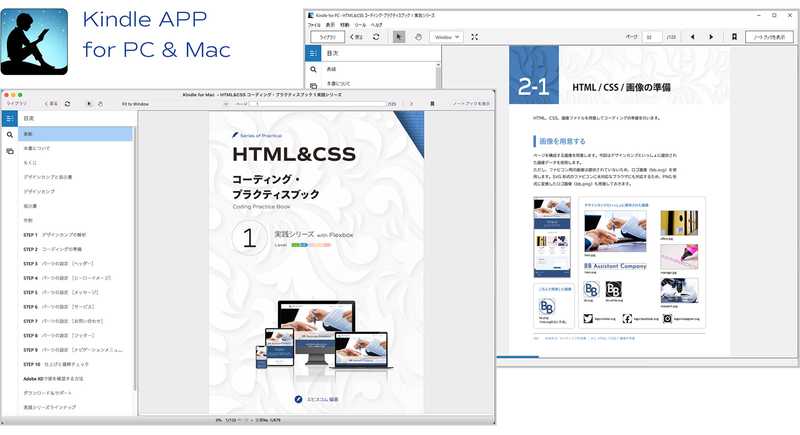The width and height of the screenshot is (800, 435).
Task: Select the 'STEP 9' contents entry
Action: point(73,350)
